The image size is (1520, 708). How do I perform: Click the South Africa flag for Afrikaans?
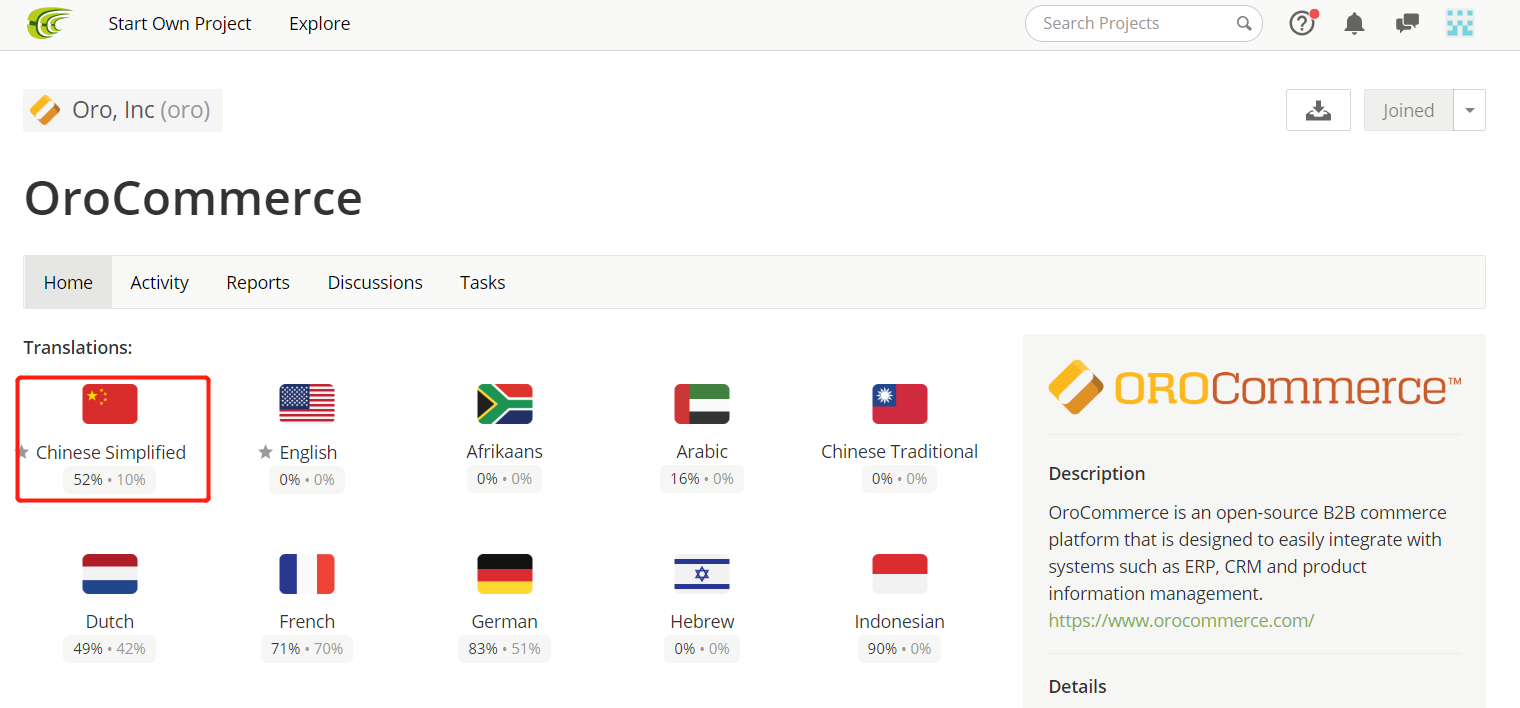point(505,404)
